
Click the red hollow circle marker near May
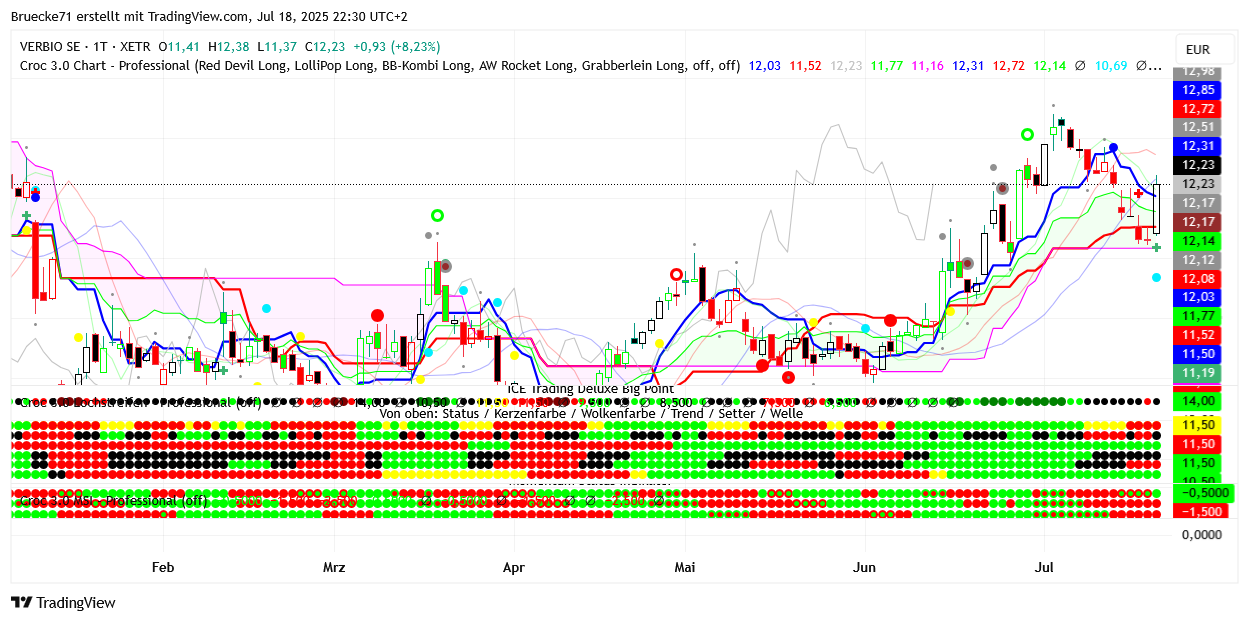click(x=676, y=274)
